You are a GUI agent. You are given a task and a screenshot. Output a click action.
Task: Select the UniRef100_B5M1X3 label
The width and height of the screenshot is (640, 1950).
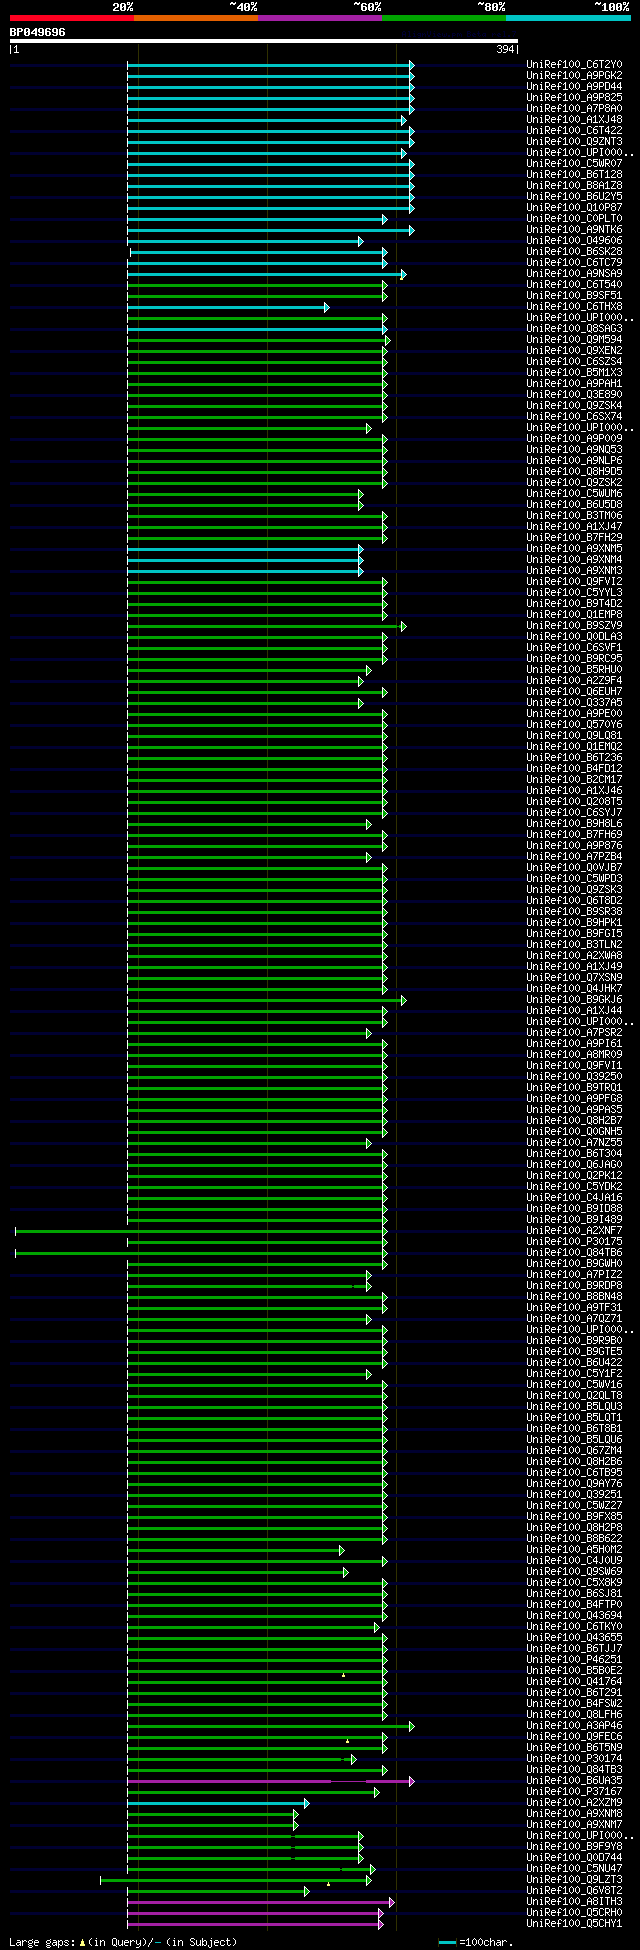click(x=574, y=373)
